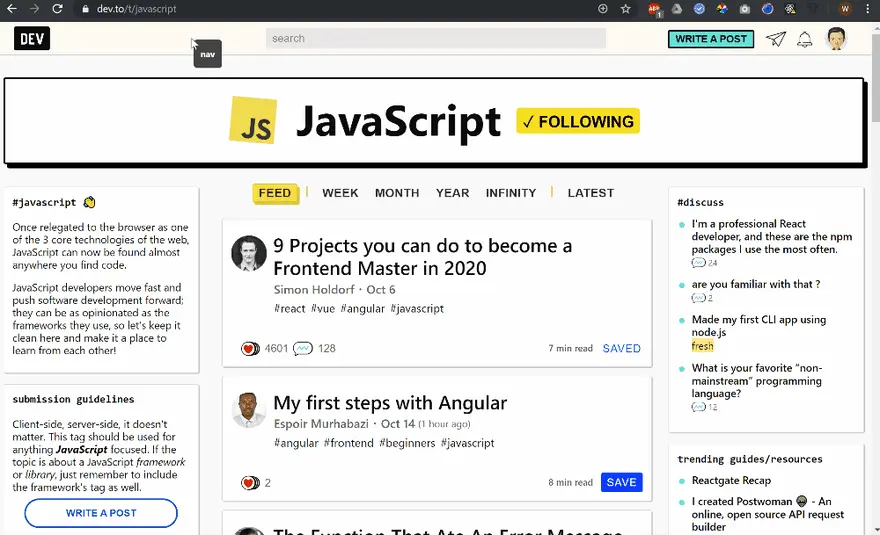This screenshot has width=880, height=535.
Task: Open Espoir Murhabazi's avatar
Action: click(249, 410)
